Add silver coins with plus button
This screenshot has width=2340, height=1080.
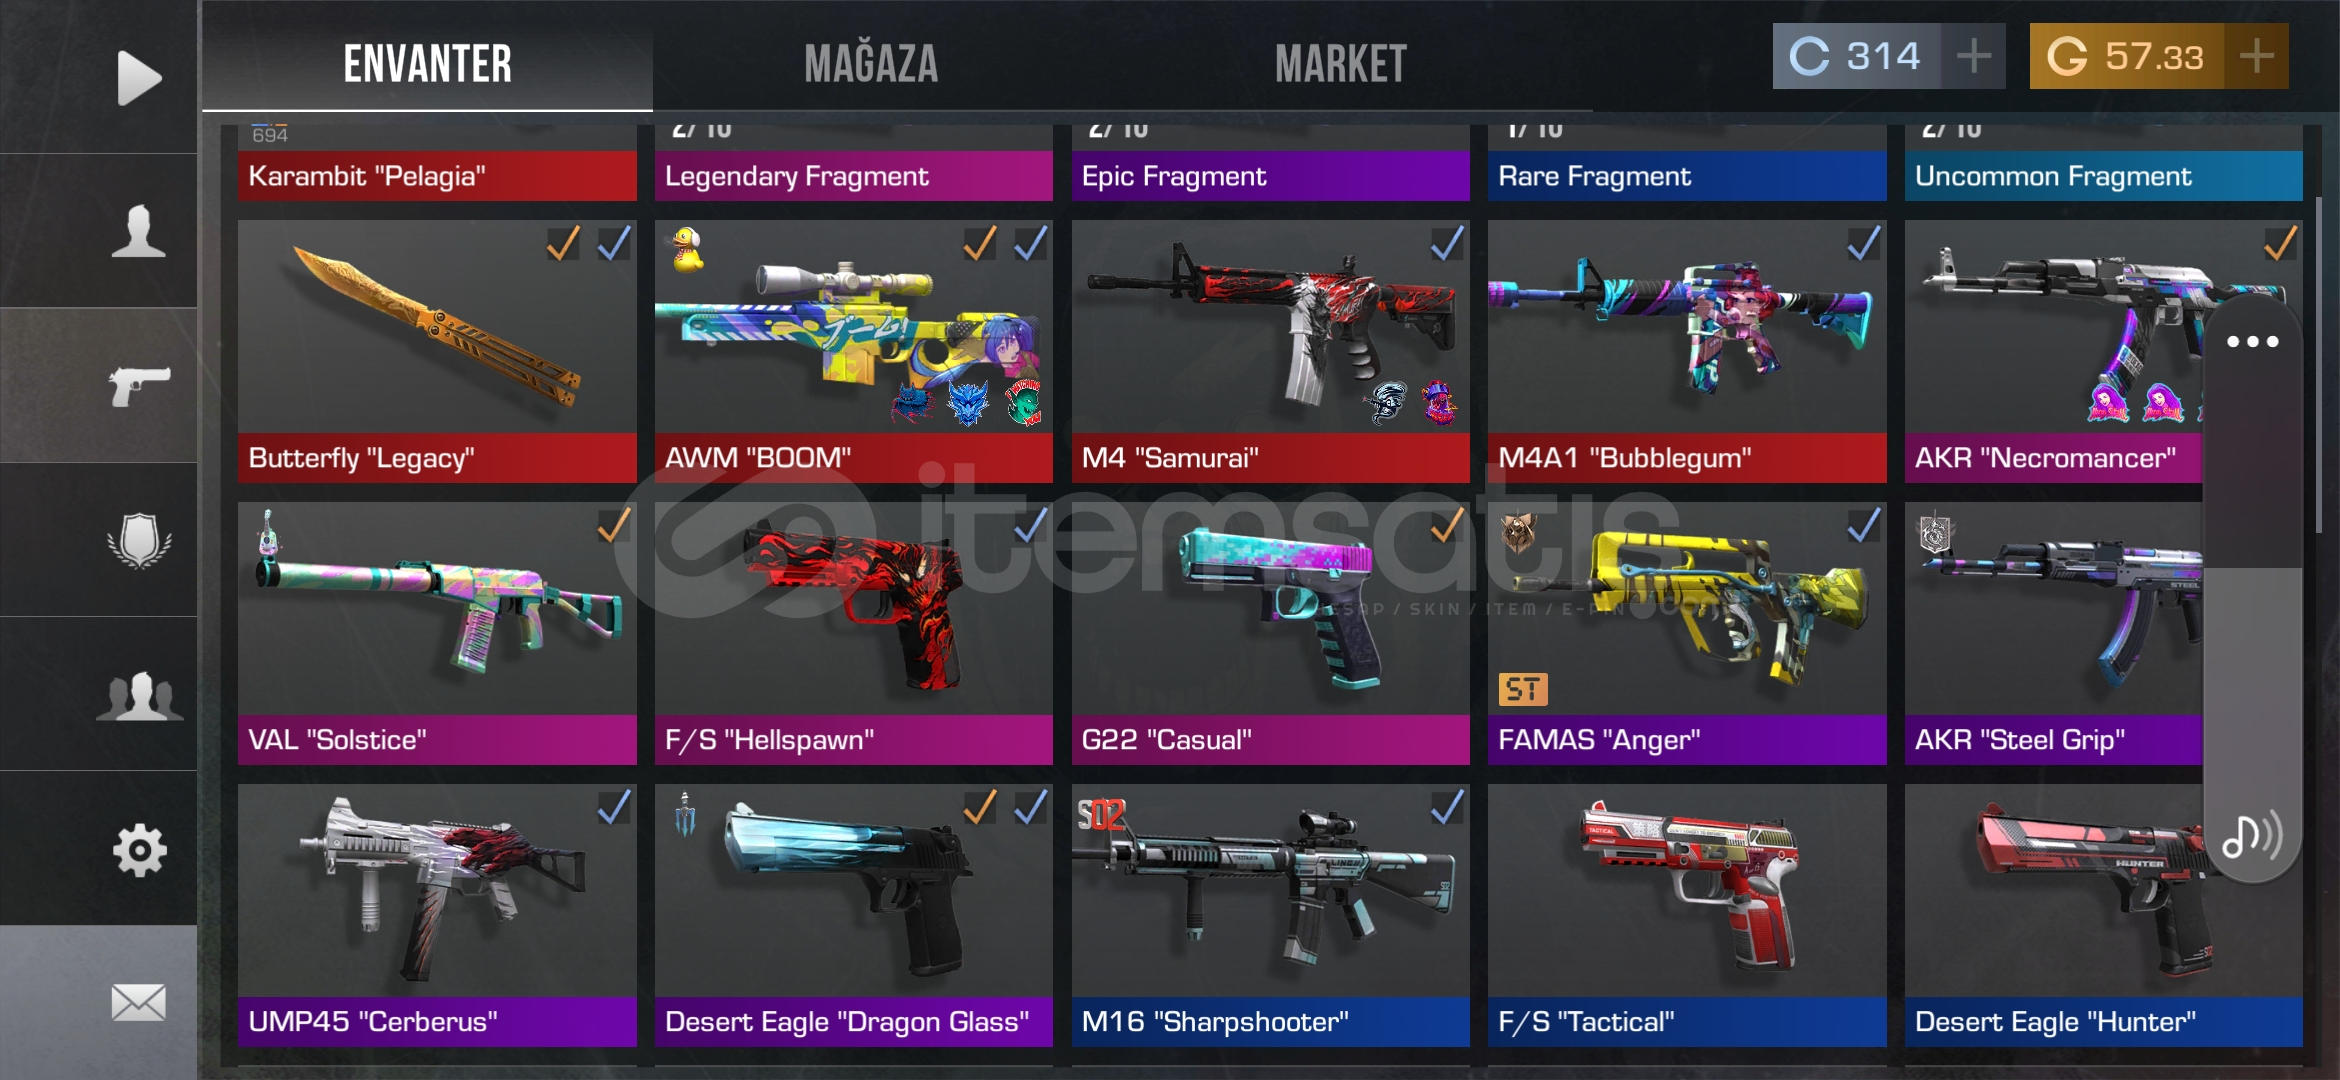pos(1973,56)
